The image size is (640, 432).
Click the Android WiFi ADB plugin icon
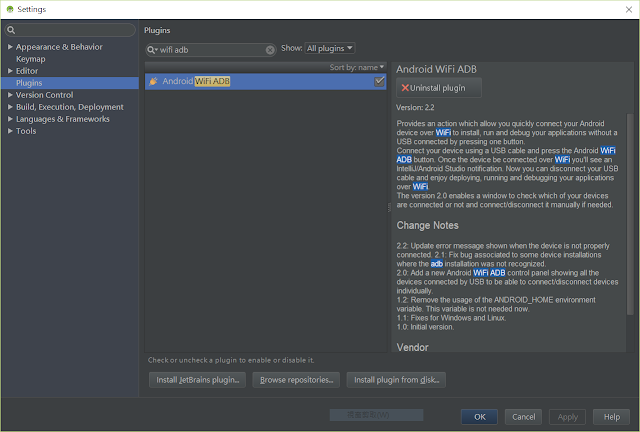[153, 81]
